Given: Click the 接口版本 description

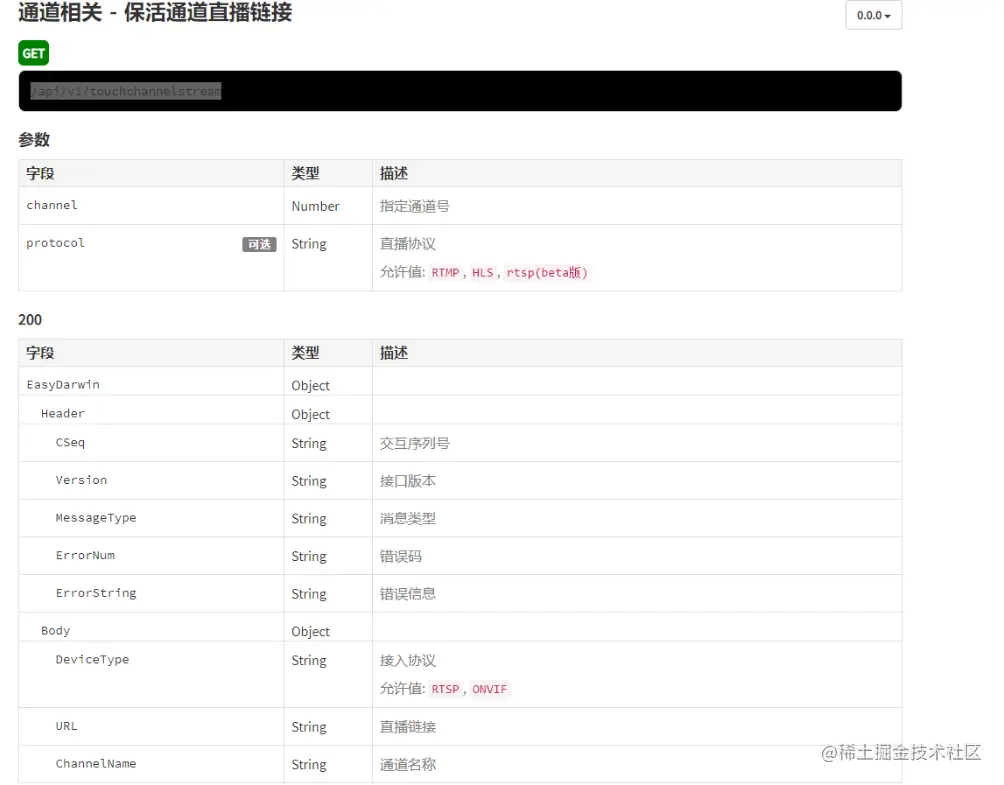Looking at the screenshot, I should pos(407,481).
